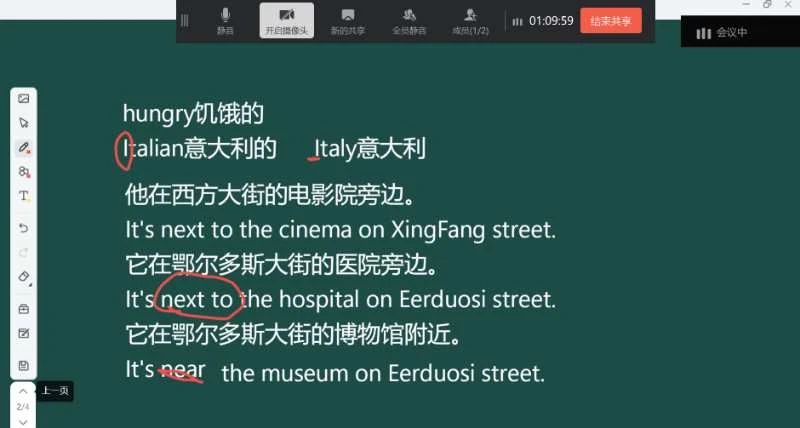The image size is (800, 428).
Task: Choose the shapes tool
Action: (24, 172)
